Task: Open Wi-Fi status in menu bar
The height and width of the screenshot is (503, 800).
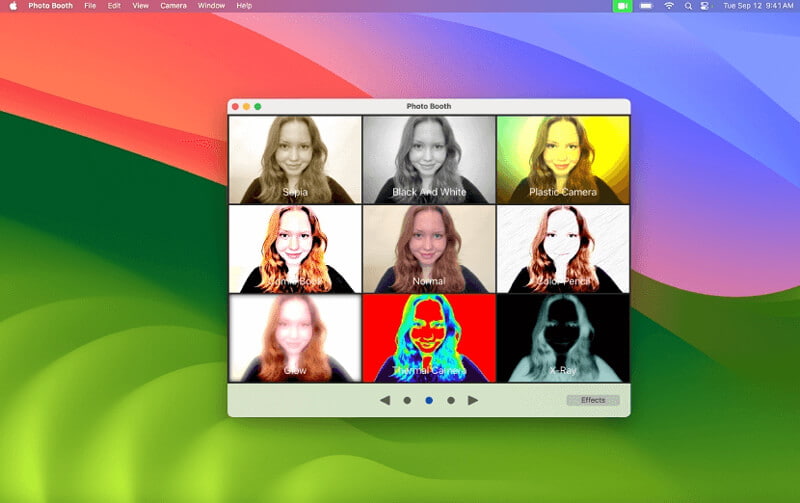Action: pos(669,6)
